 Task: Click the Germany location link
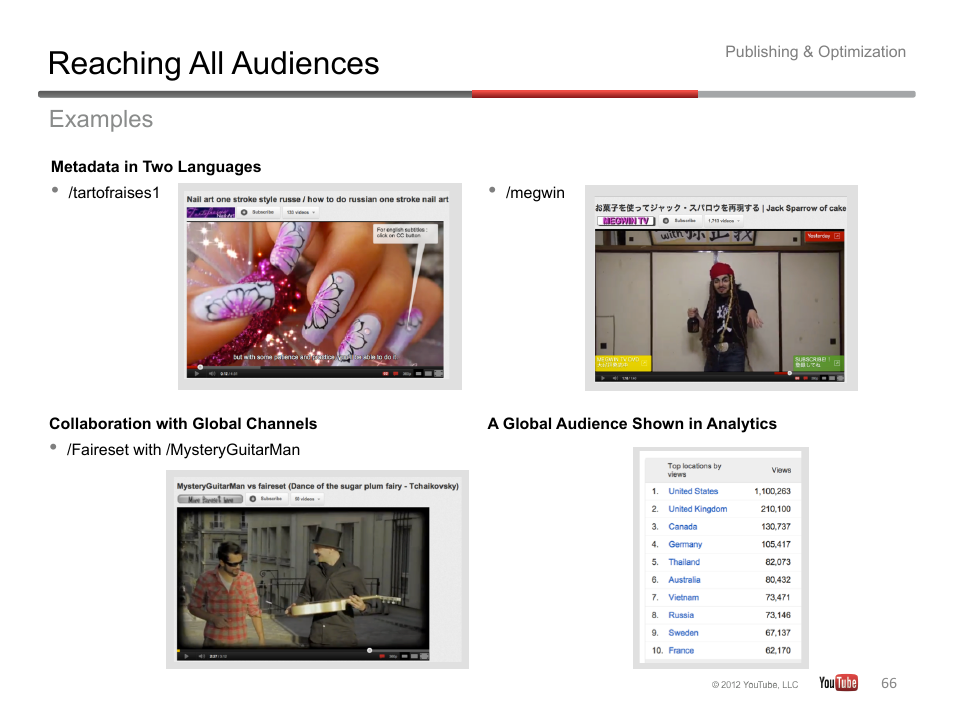[685, 544]
